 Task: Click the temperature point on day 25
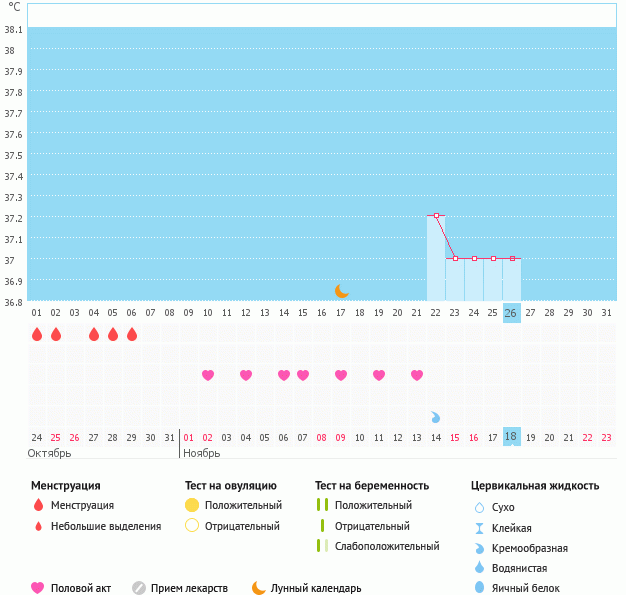click(493, 258)
